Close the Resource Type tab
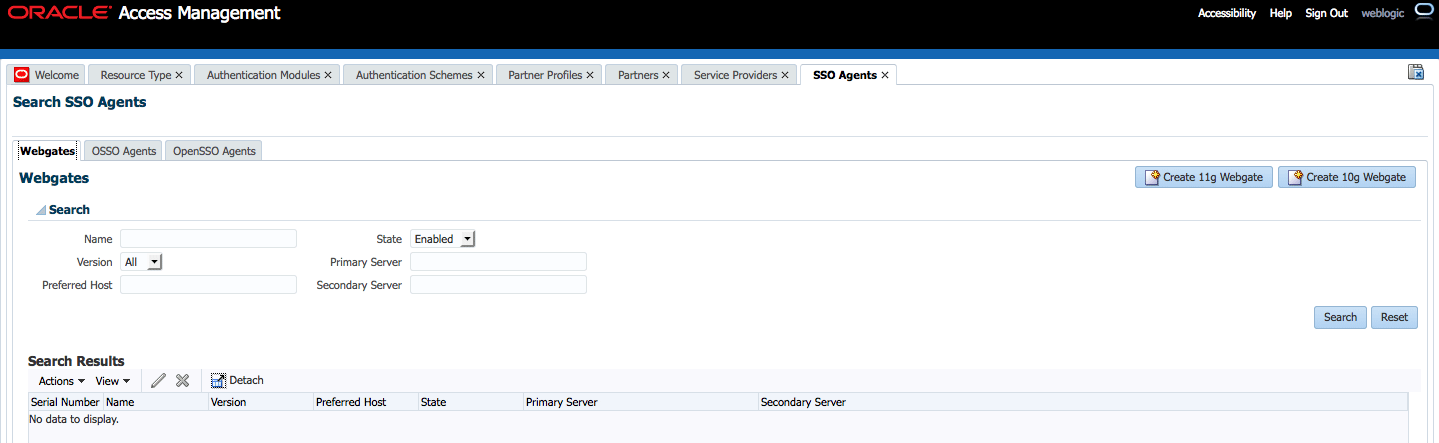Viewport: 1439px width, 443px height. pyautogui.click(x=179, y=75)
